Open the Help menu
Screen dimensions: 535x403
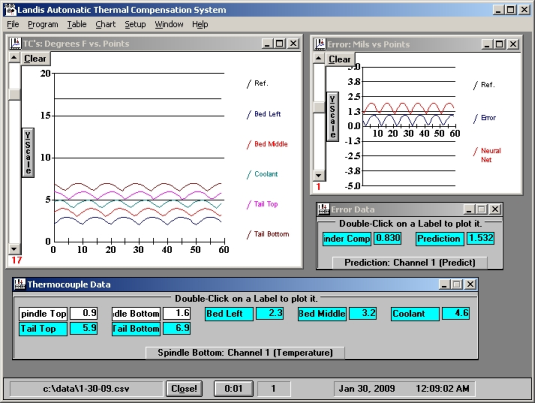click(x=200, y=24)
